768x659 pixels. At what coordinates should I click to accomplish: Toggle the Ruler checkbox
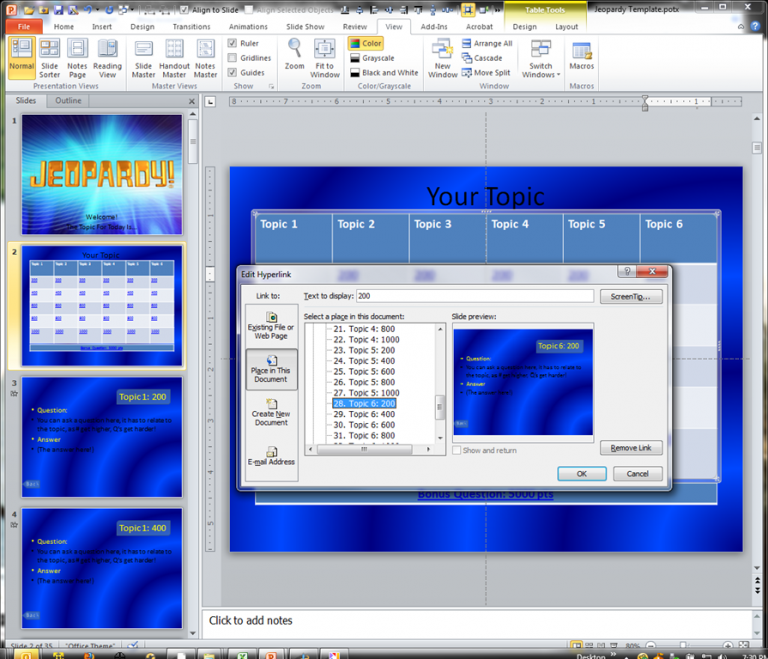(x=232, y=43)
